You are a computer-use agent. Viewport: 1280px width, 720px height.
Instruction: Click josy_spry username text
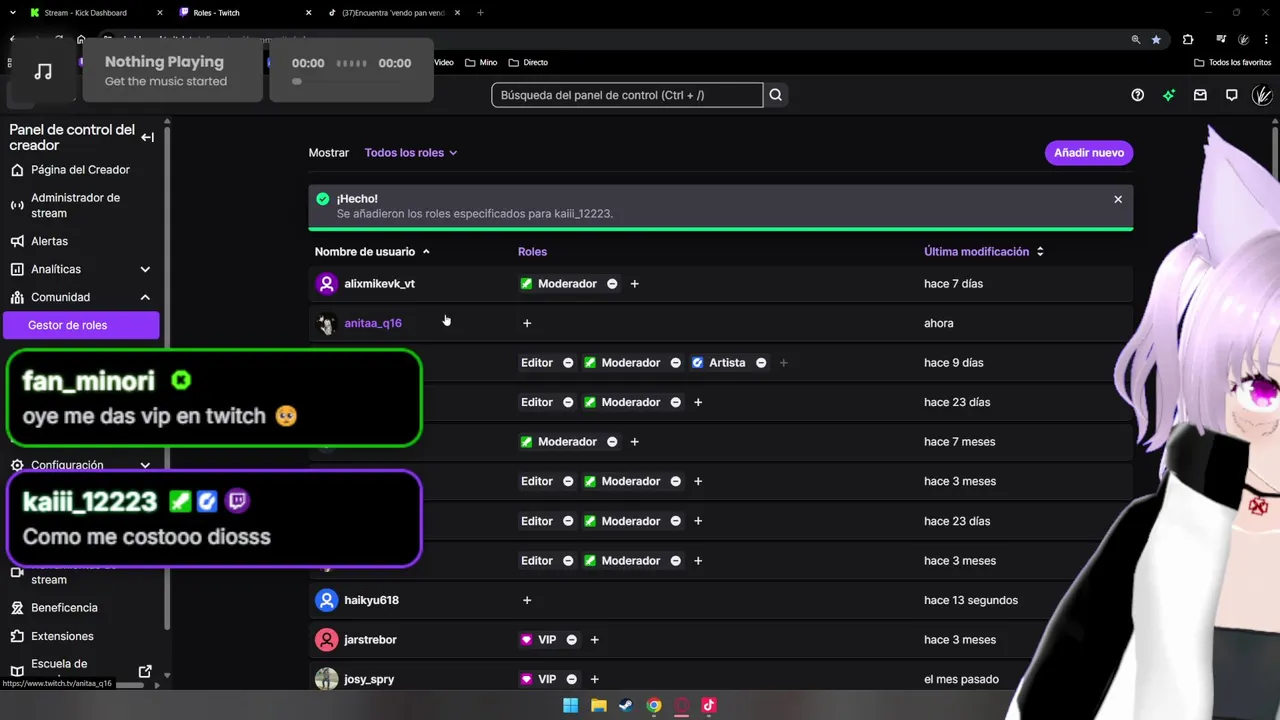point(369,679)
